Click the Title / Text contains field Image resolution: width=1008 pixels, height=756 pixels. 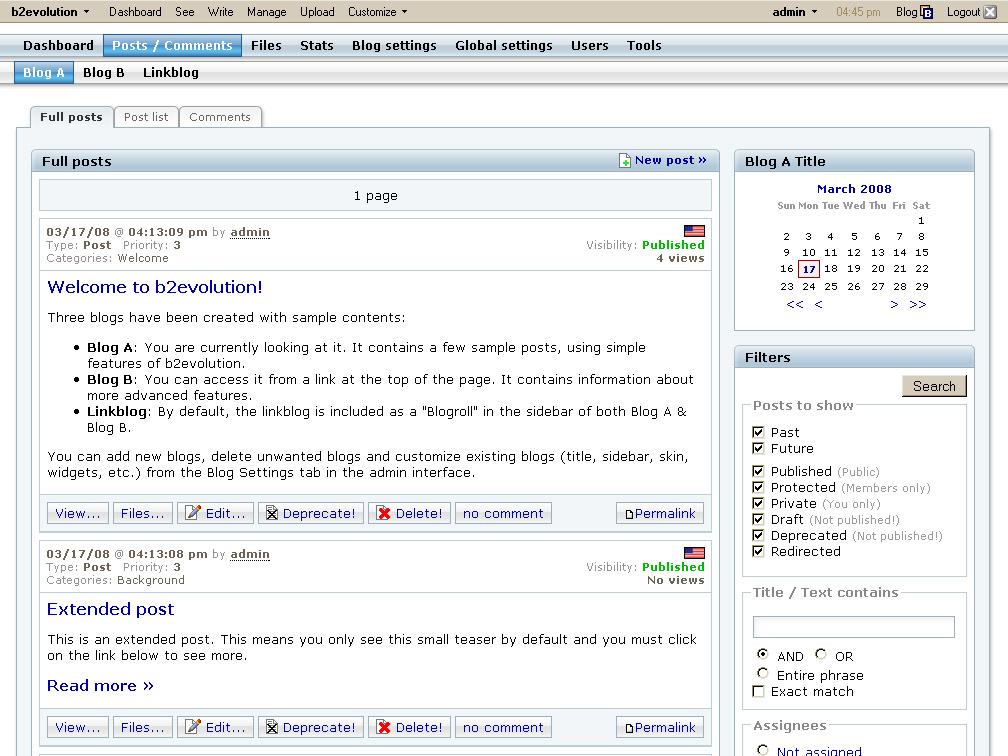point(853,627)
